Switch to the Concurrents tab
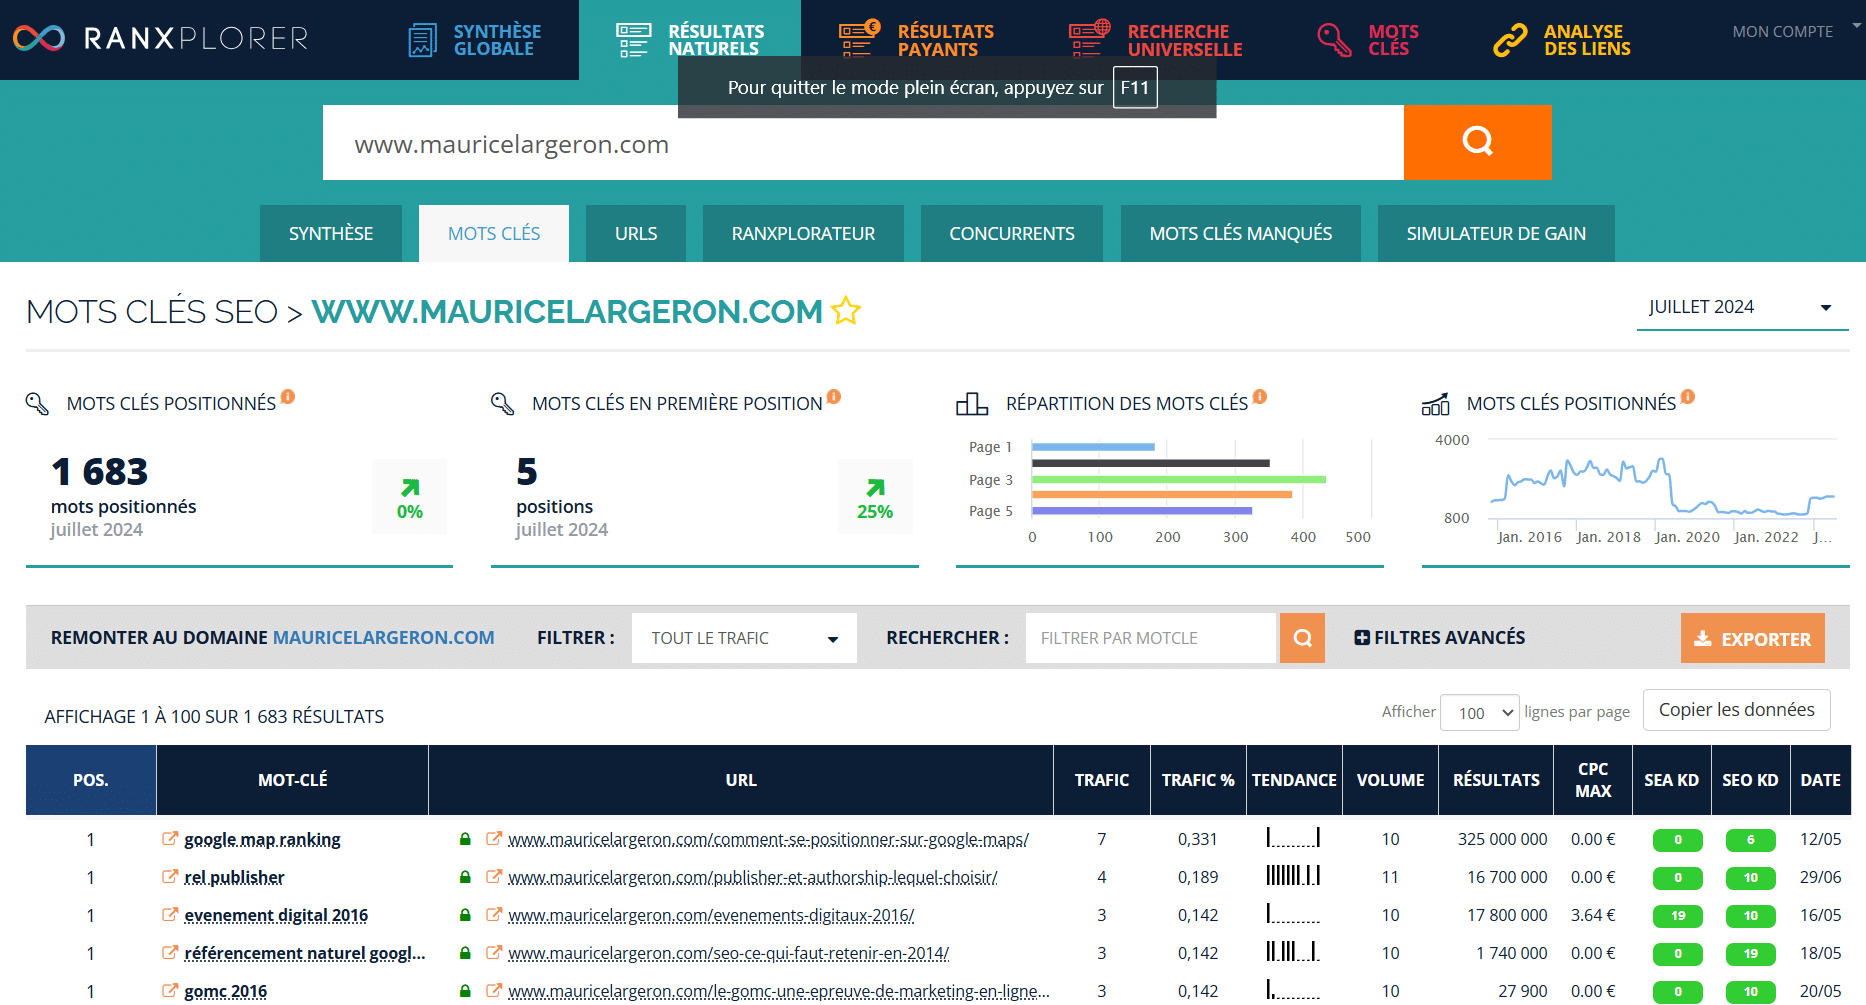The image size is (1866, 1005). (x=1011, y=234)
